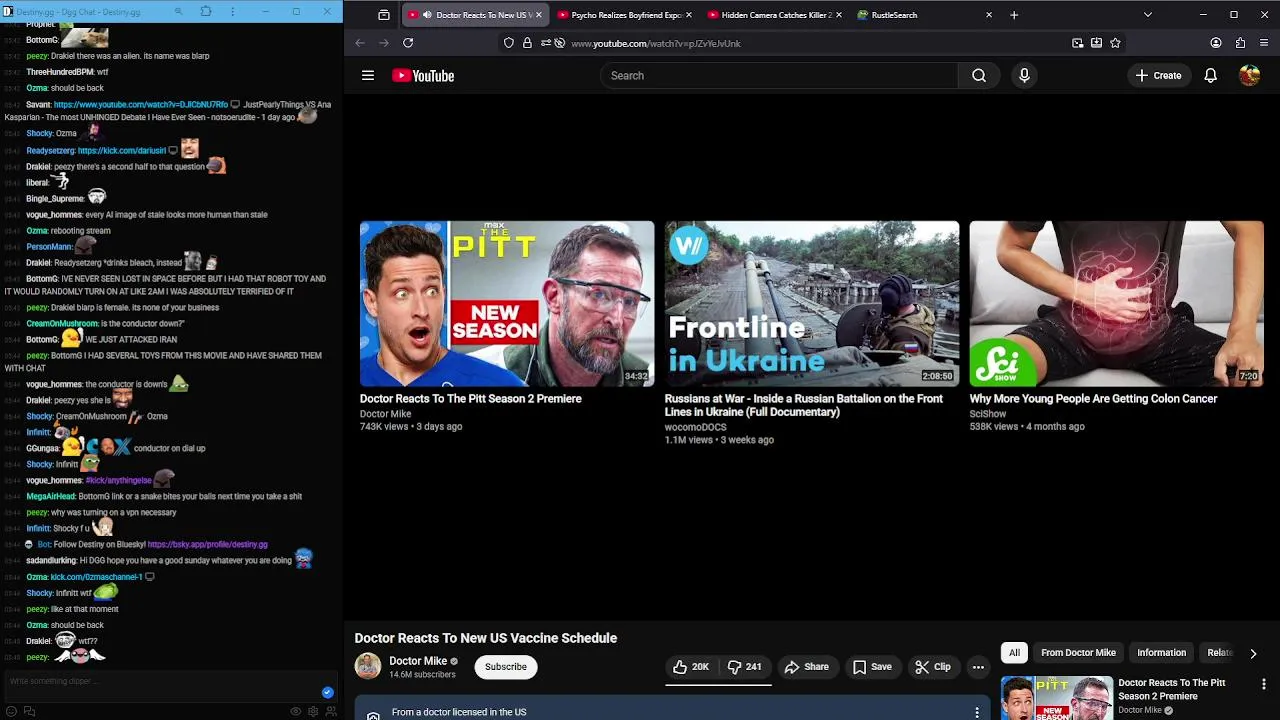1280x720 pixels.
Task: Open sidebar Pitt Season 2 Premiere thumbnail
Action: [x=1056, y=698]
